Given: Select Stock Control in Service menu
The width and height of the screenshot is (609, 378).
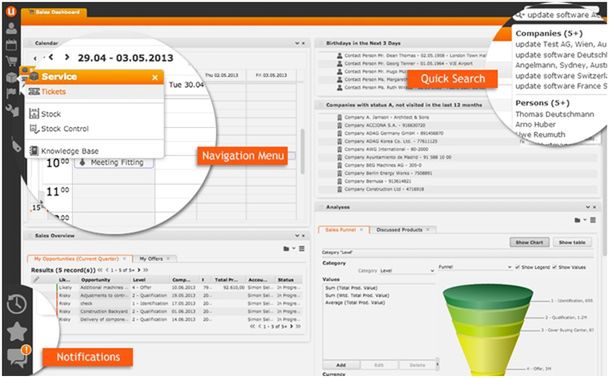Looking at the screenshot, I should (x=65, y=129).
